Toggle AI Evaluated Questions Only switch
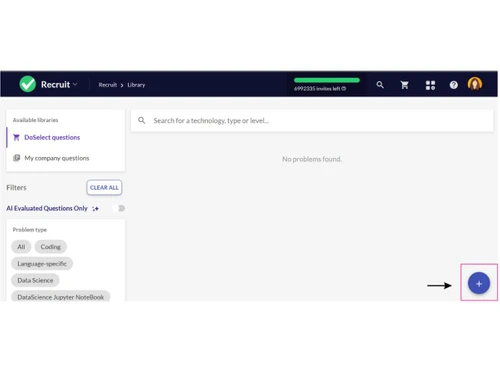 (118, 208)
